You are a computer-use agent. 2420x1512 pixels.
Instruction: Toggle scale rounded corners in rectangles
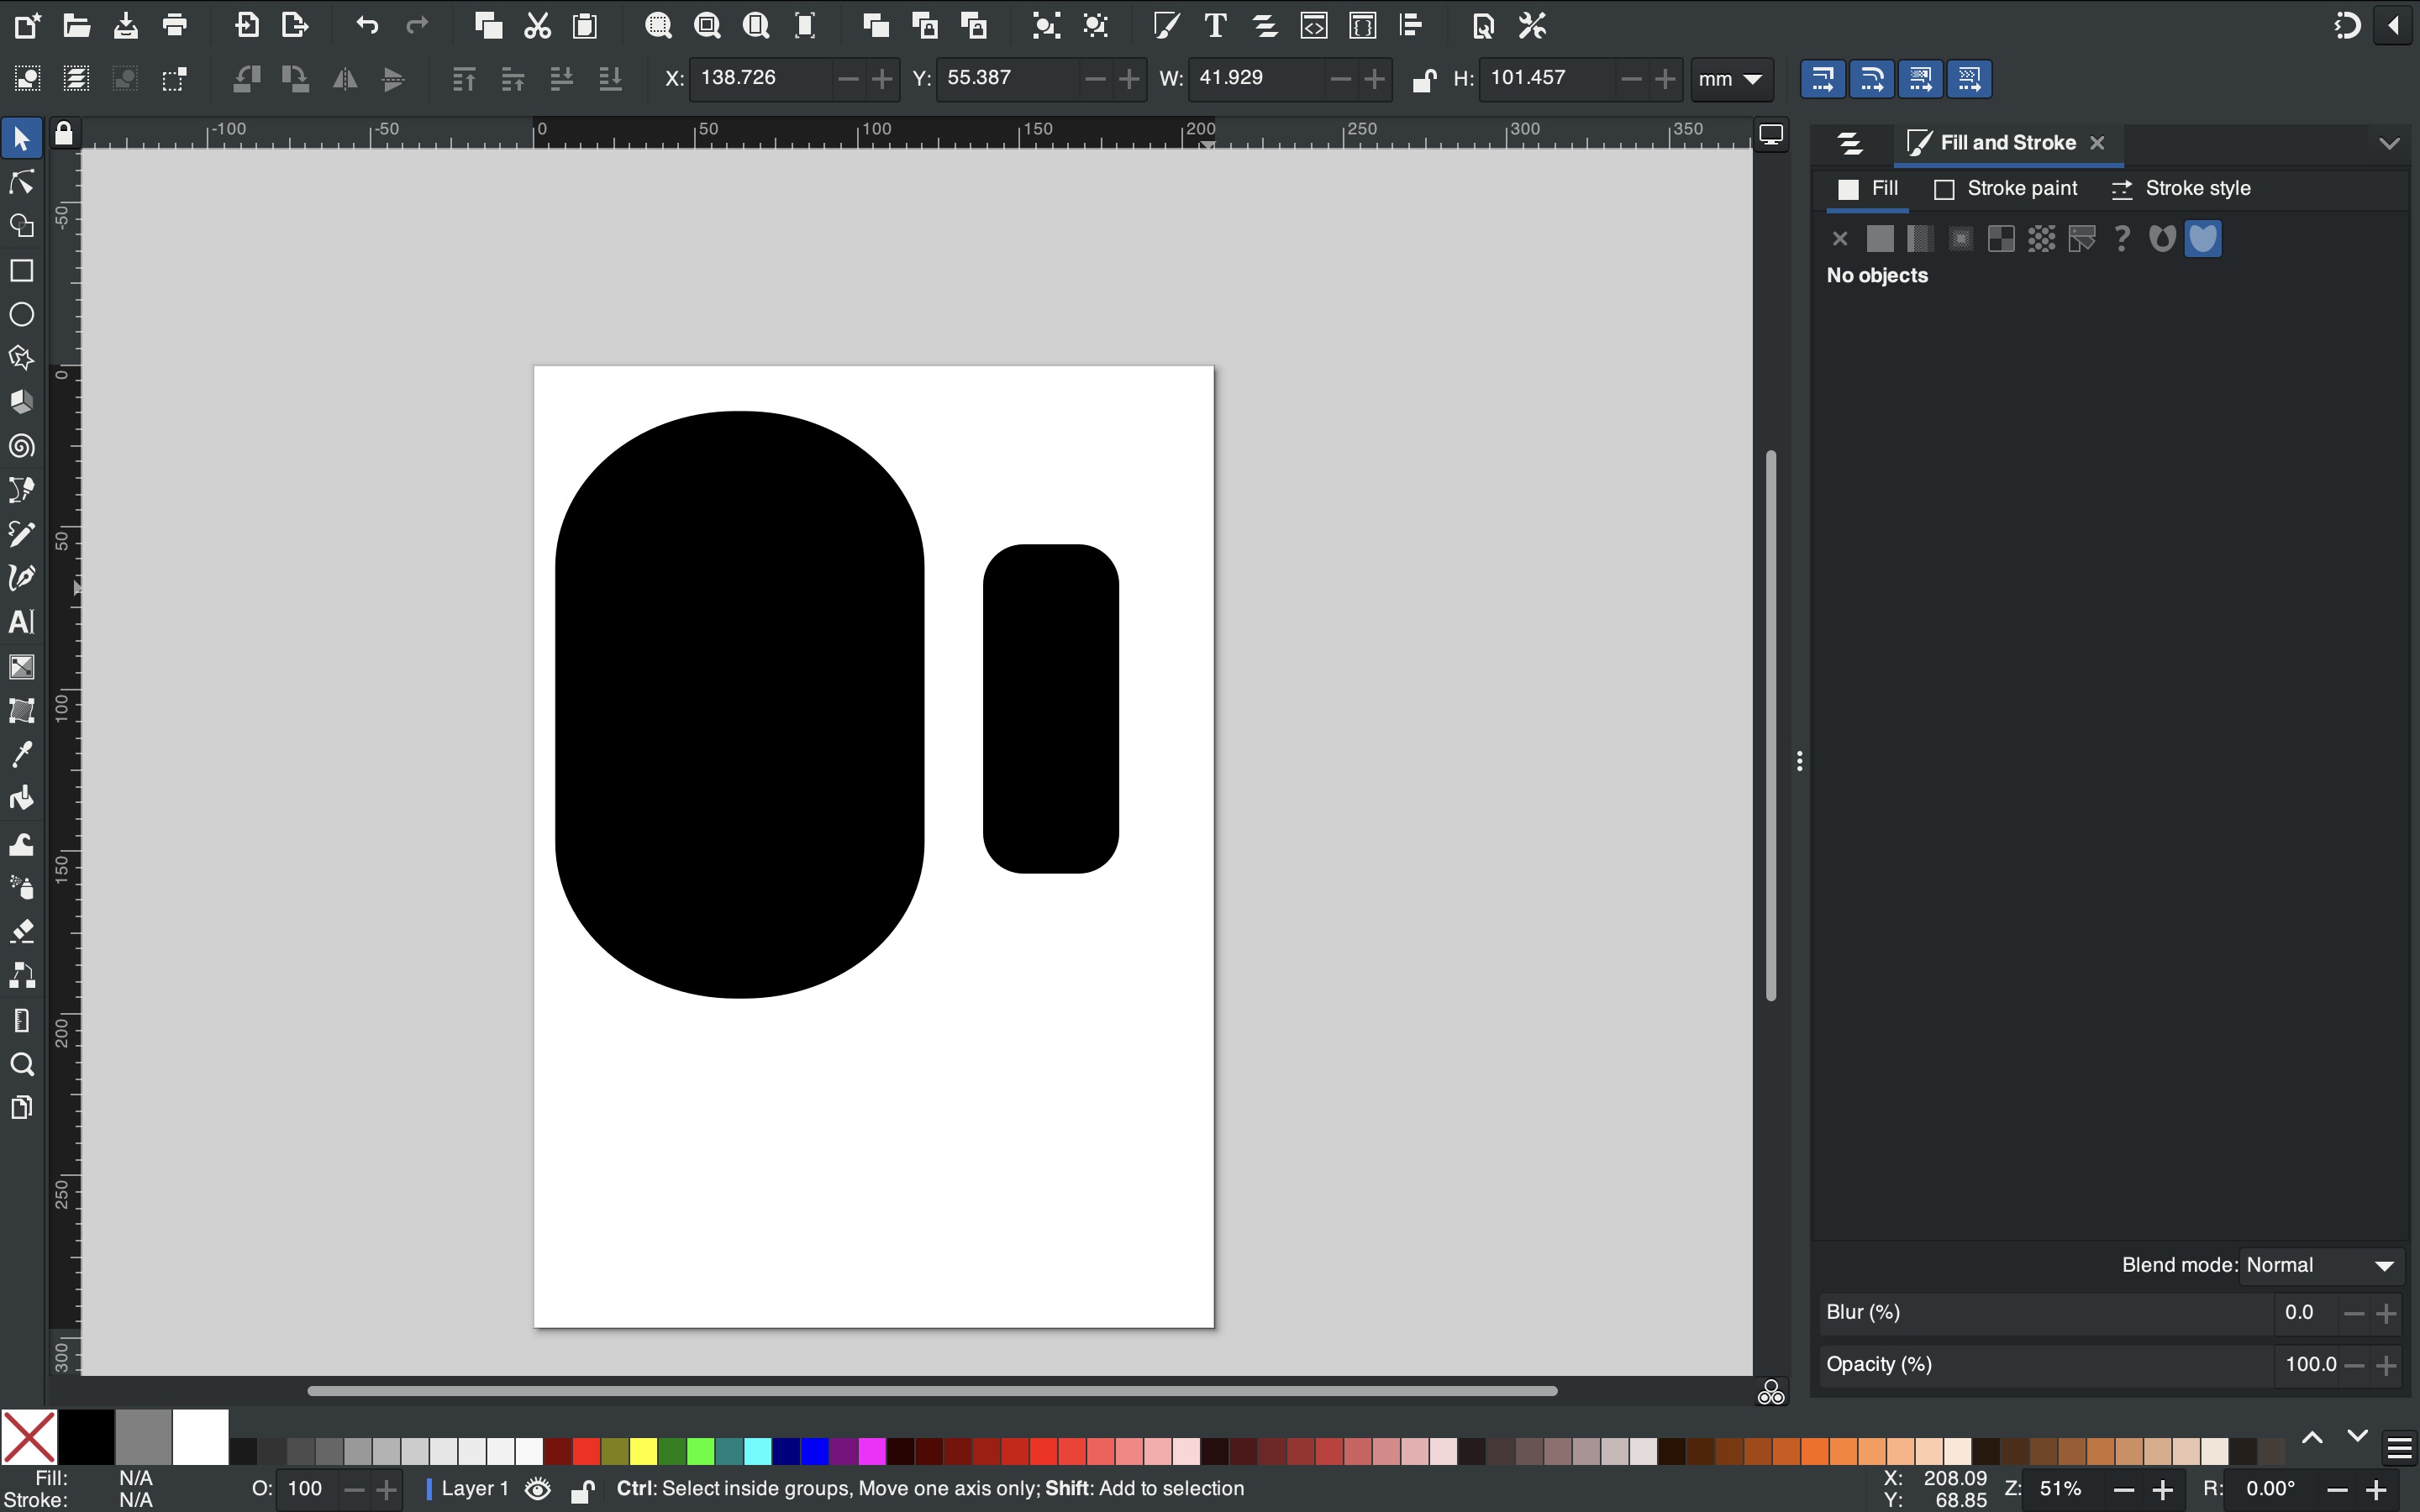coord(1871,79)
